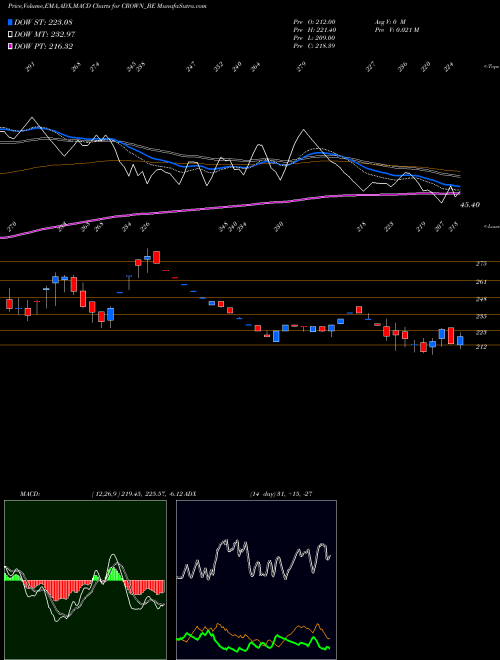This screenshot has height=660, width=500.
Task: Click the 225 price level label
Action: pyautogui.click(x=481, y=332)
